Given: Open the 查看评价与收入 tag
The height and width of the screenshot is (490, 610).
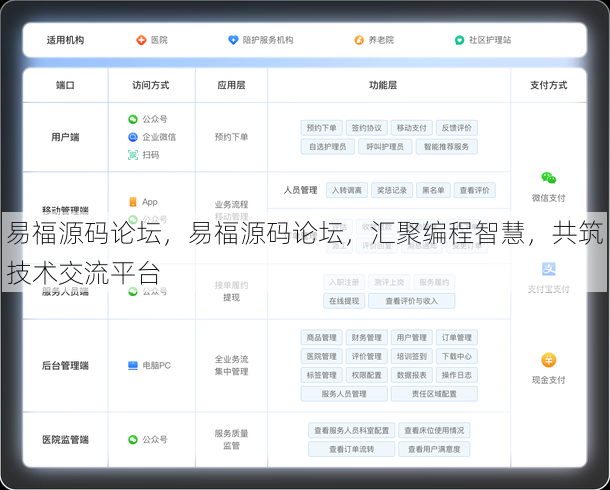Looking at the screenshot, I should click(412, 301).
